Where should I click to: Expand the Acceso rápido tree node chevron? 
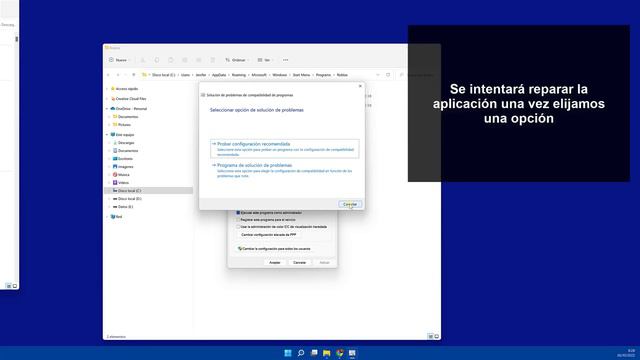click(x=107, y=89)
